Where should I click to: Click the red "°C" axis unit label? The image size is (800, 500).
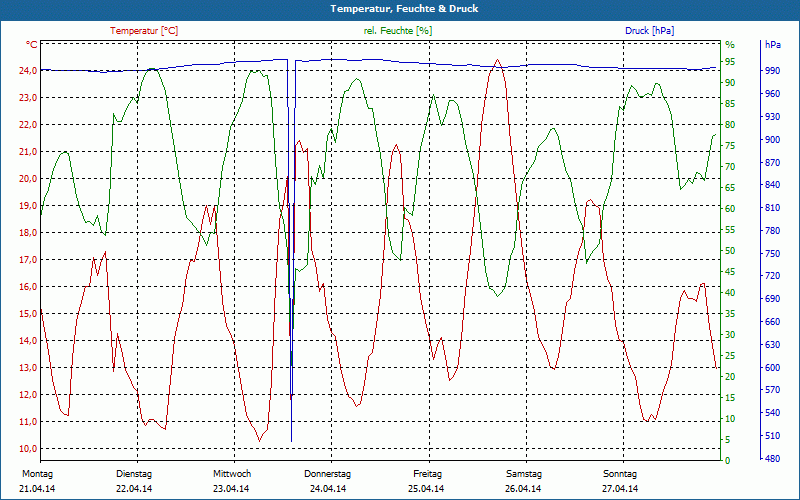pos(32,45)
